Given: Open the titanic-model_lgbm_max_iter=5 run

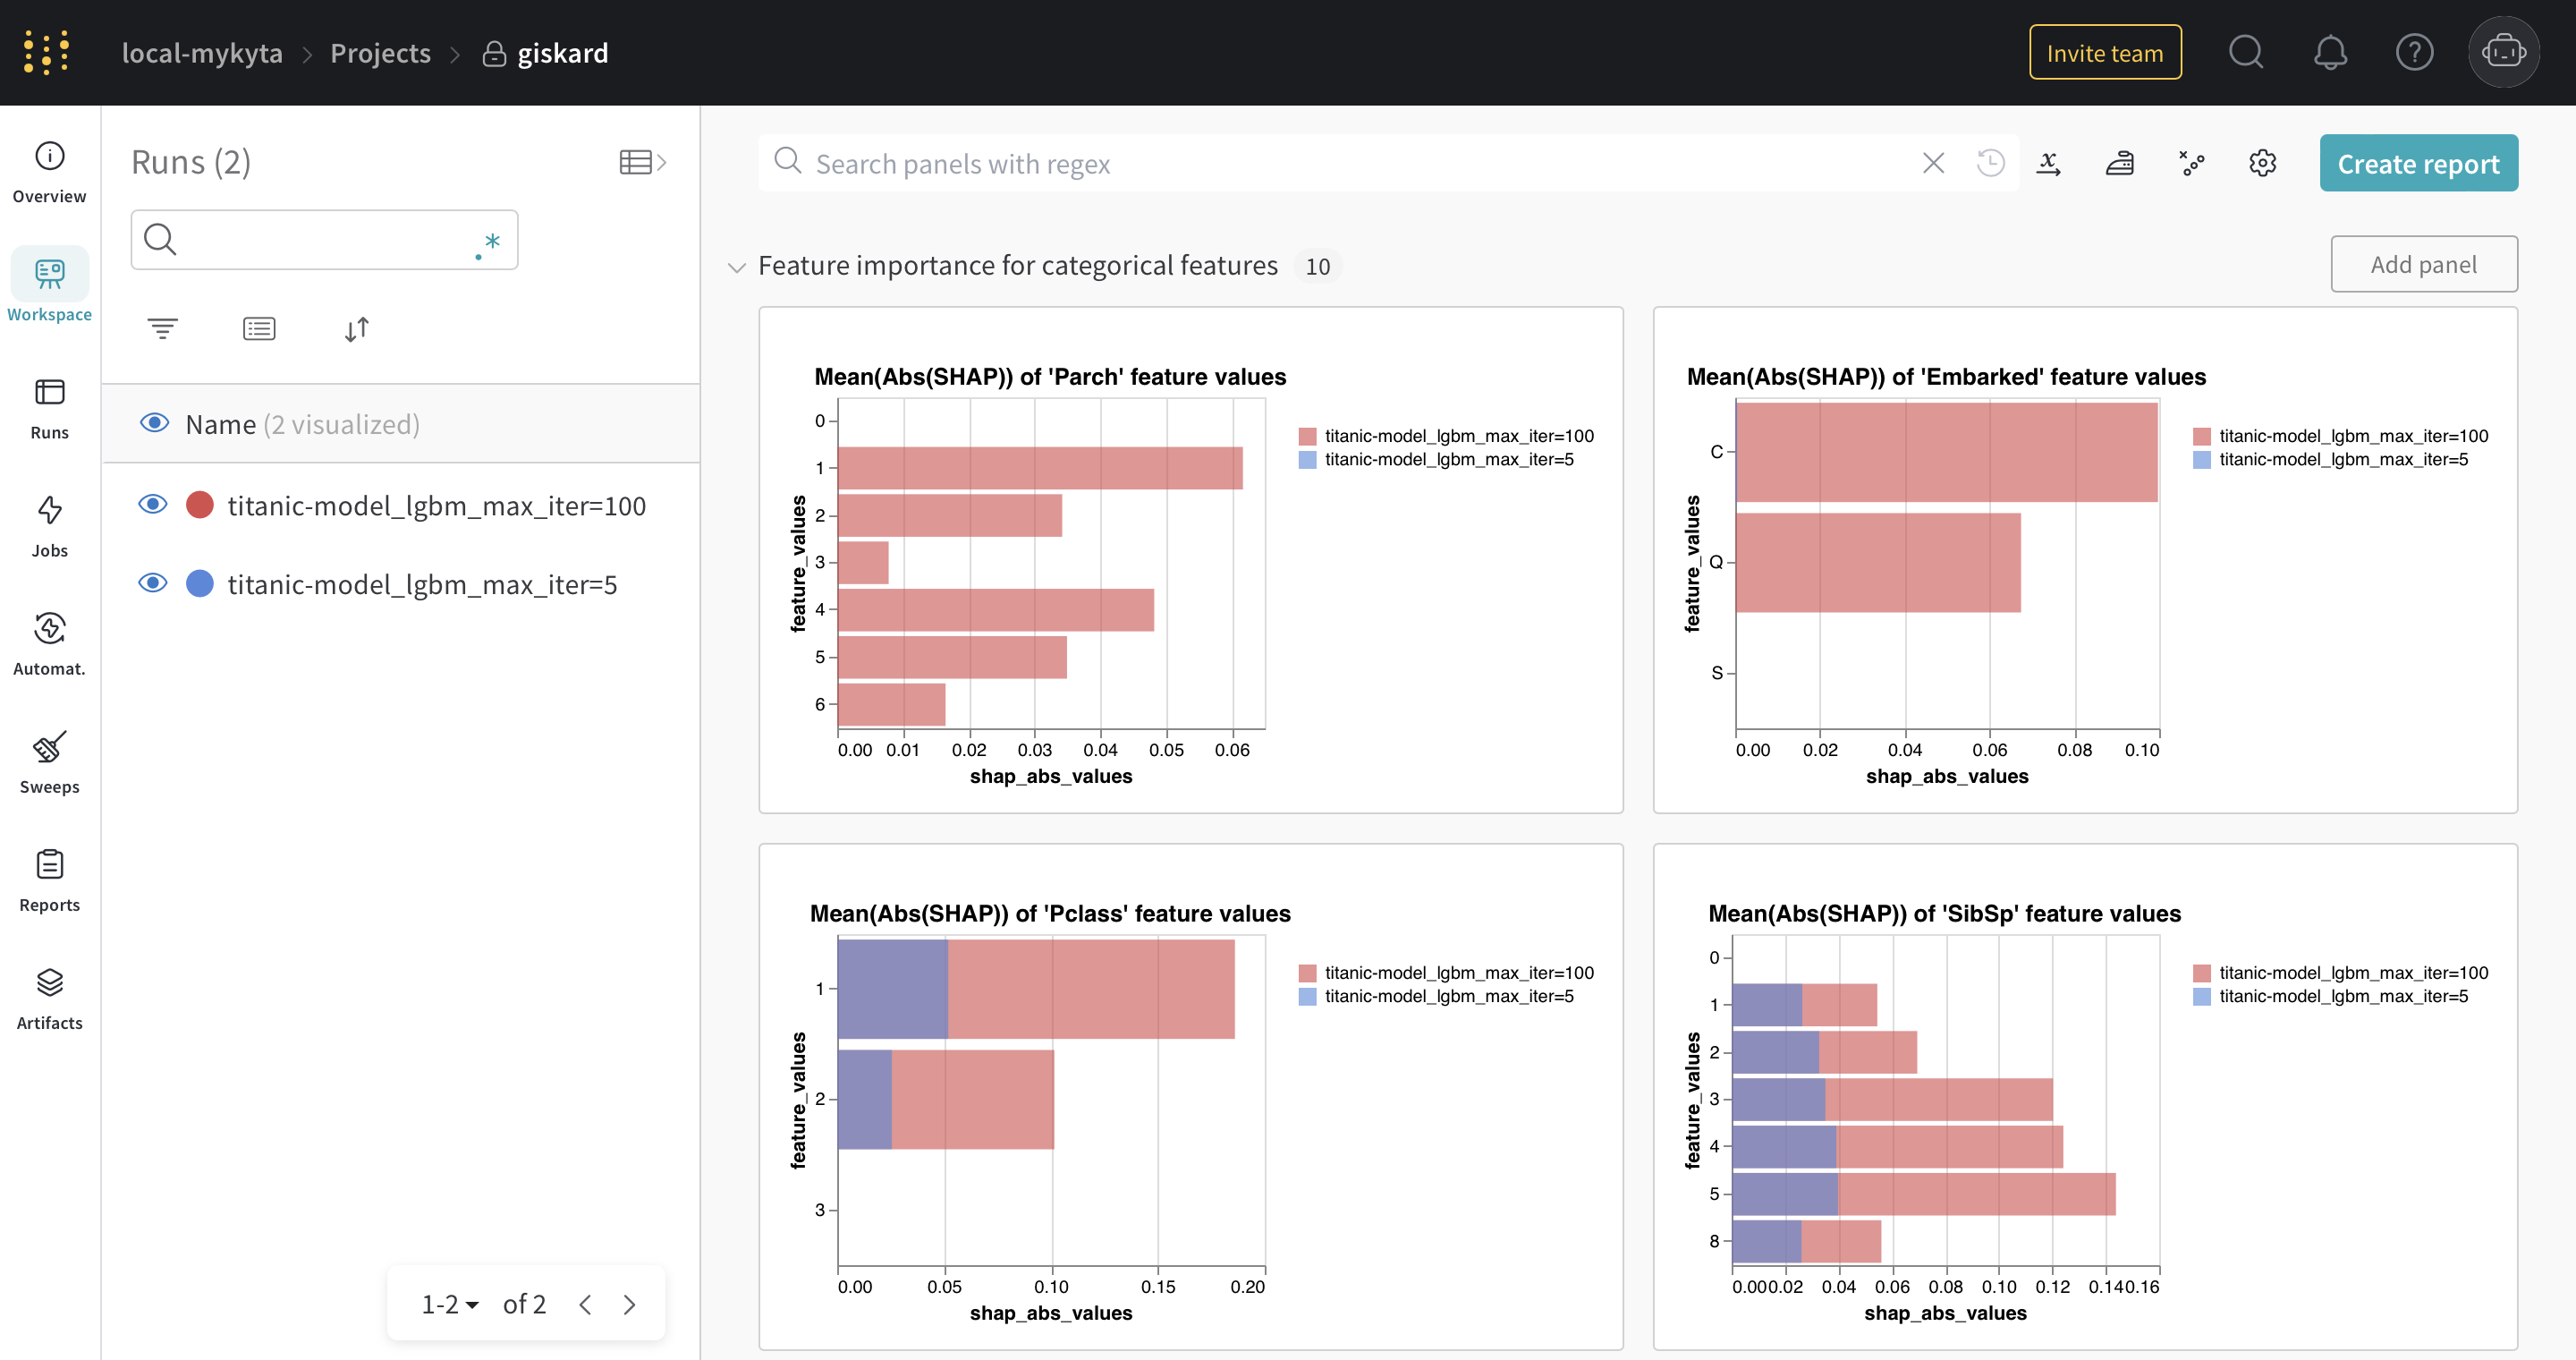Looking at the screenshot, I should pyautogui.click(x=422, y=583).
